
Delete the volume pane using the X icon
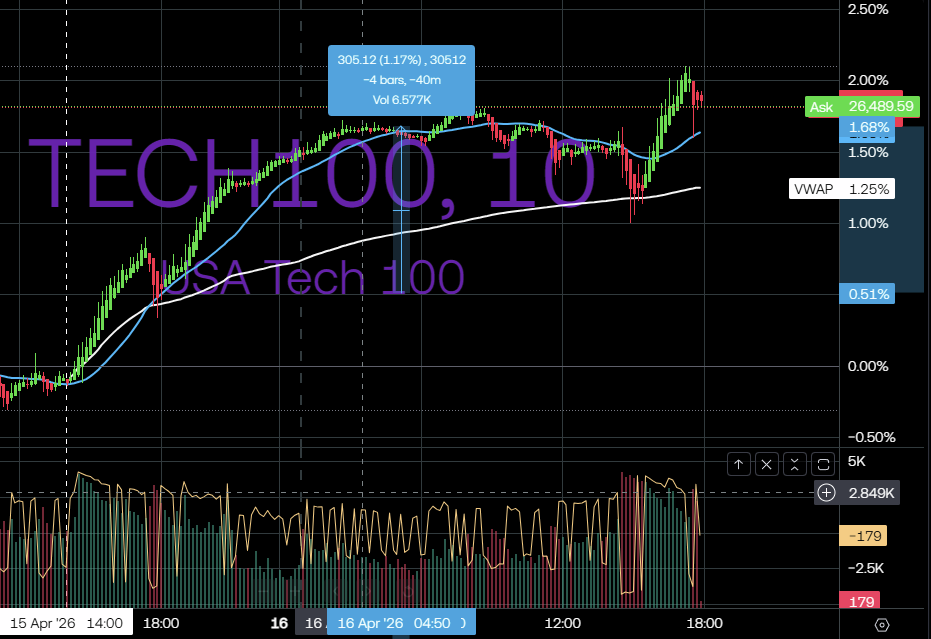coord(766,463)
